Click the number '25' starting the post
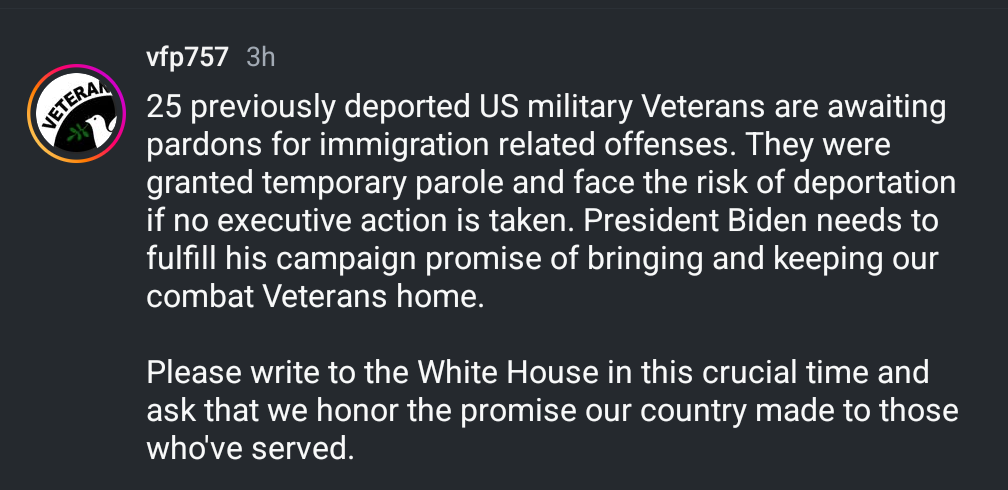 [x=164, y=107]
